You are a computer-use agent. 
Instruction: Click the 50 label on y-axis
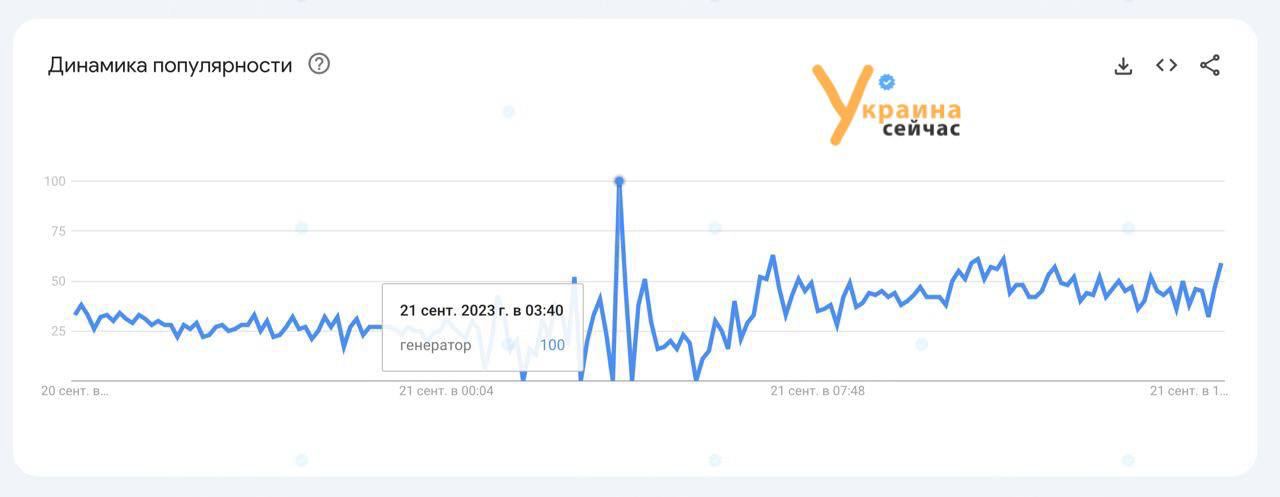pyautogui.click(x=58, y=281)
